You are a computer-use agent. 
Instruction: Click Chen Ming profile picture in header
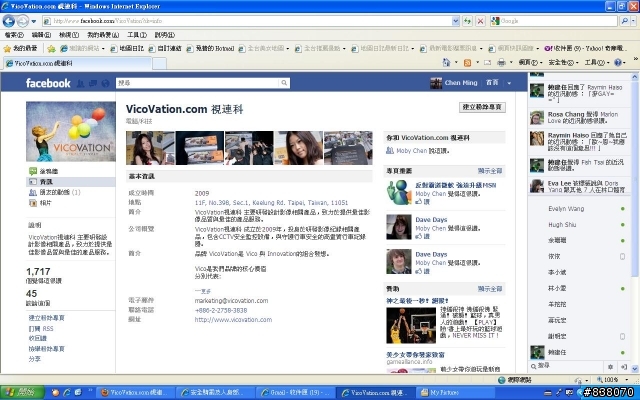pos(436,83)
